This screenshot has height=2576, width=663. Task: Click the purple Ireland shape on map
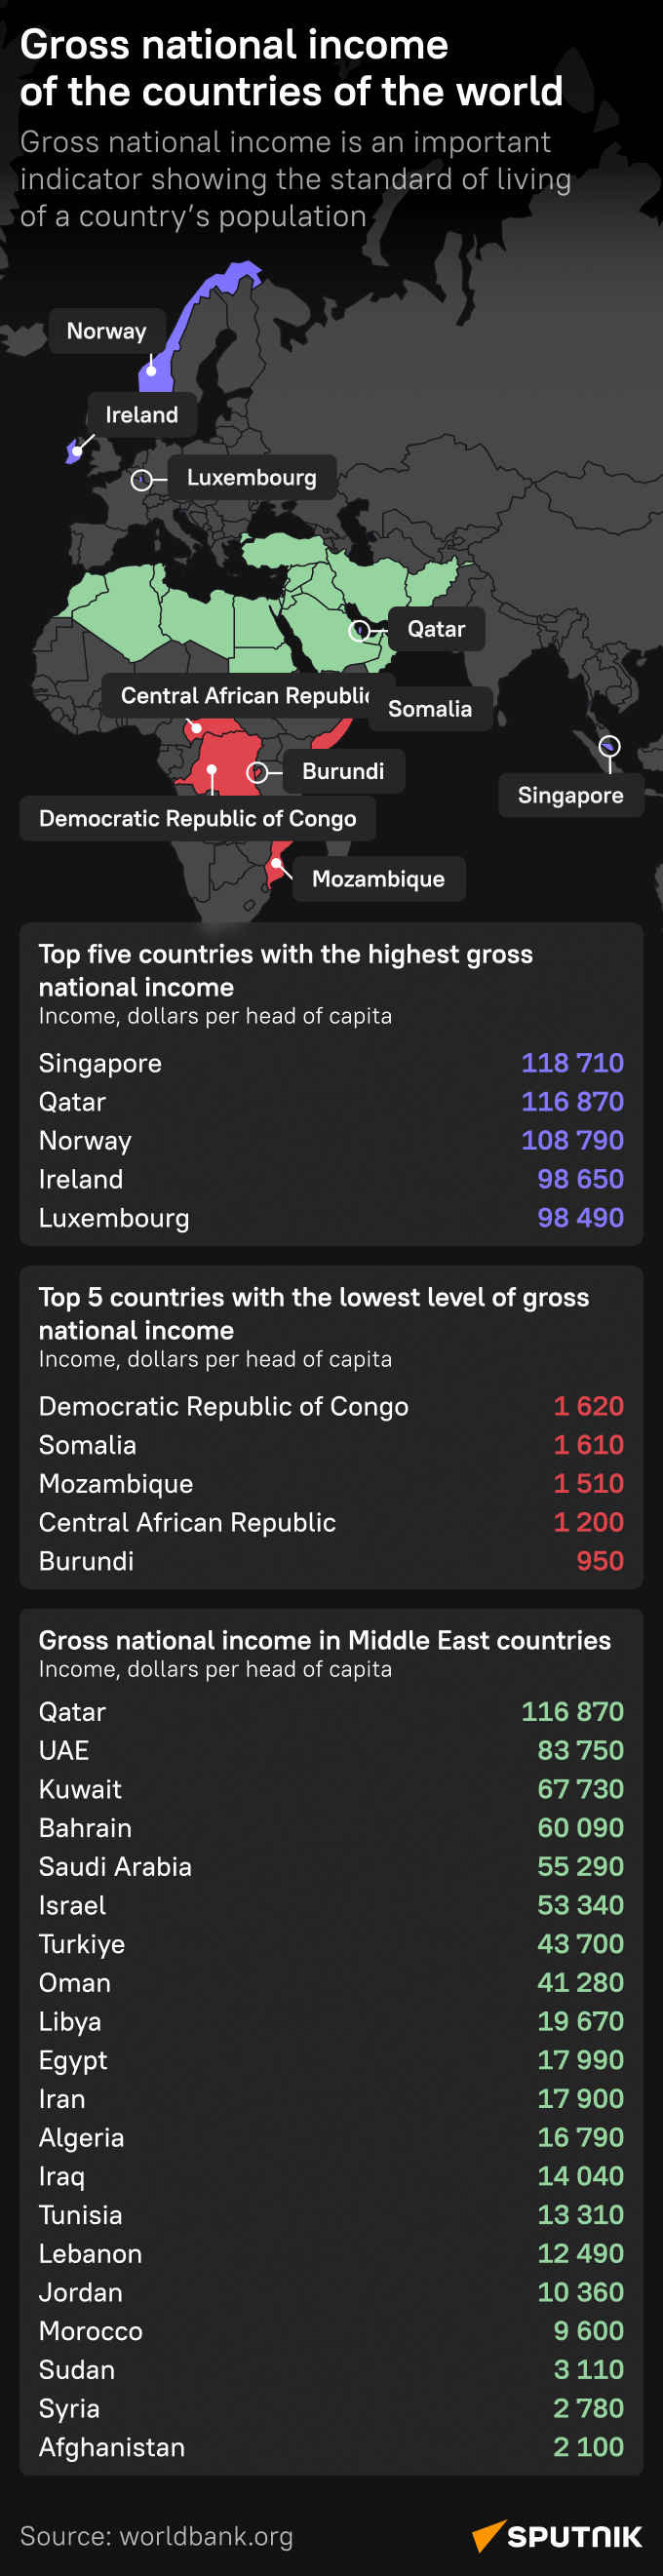click(x=74, y=450)
